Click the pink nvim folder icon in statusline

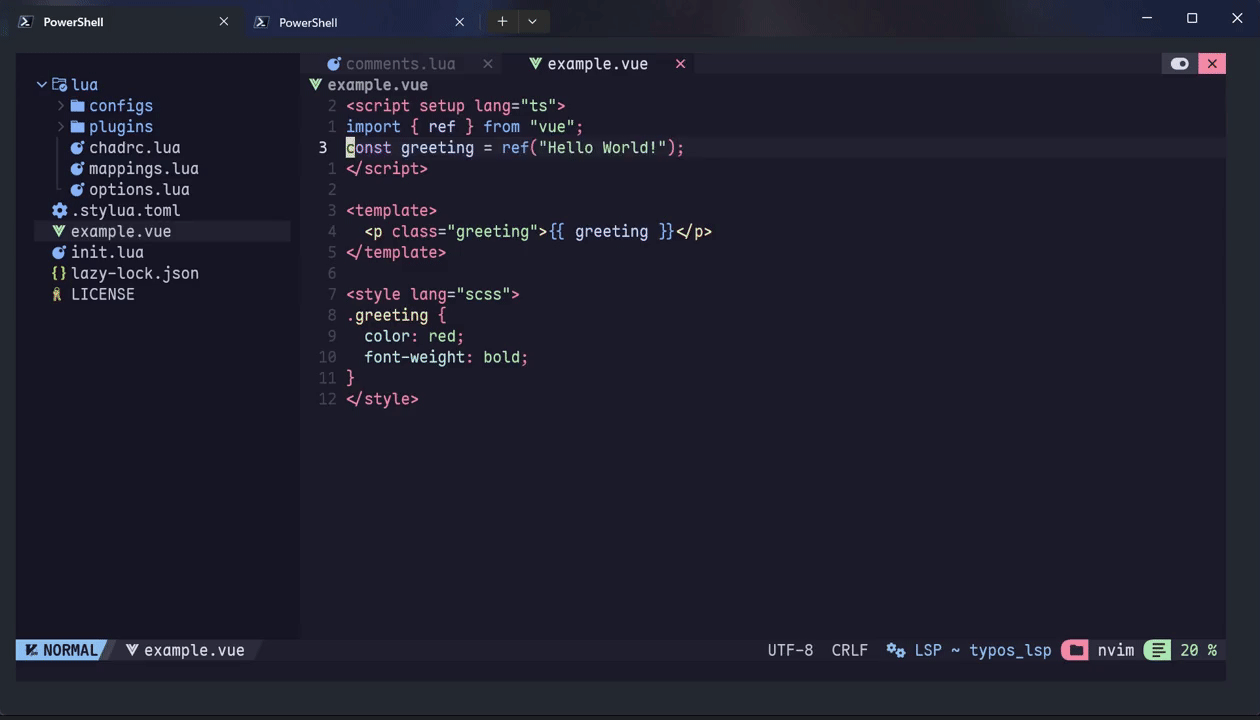click(1075, 650)
